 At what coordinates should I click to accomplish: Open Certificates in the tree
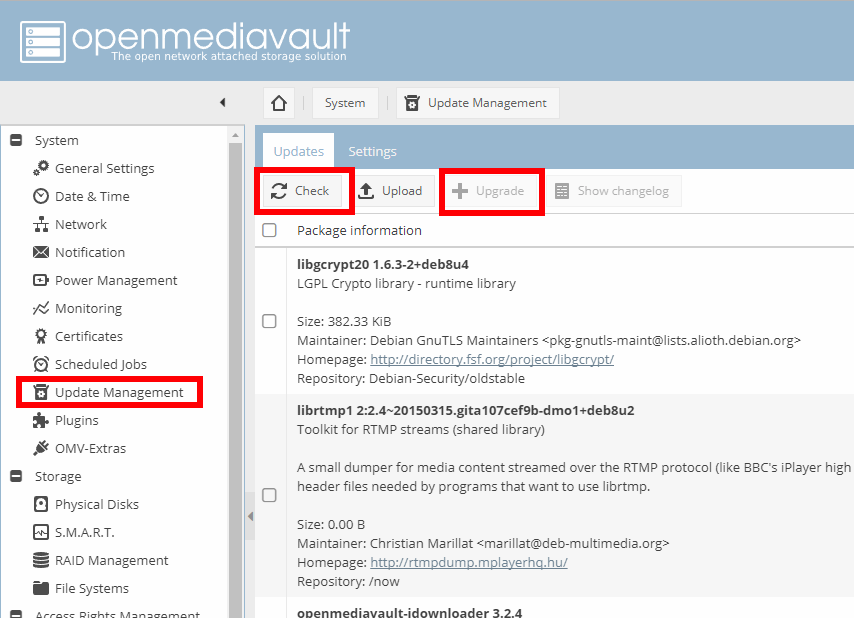pos(89,336)
